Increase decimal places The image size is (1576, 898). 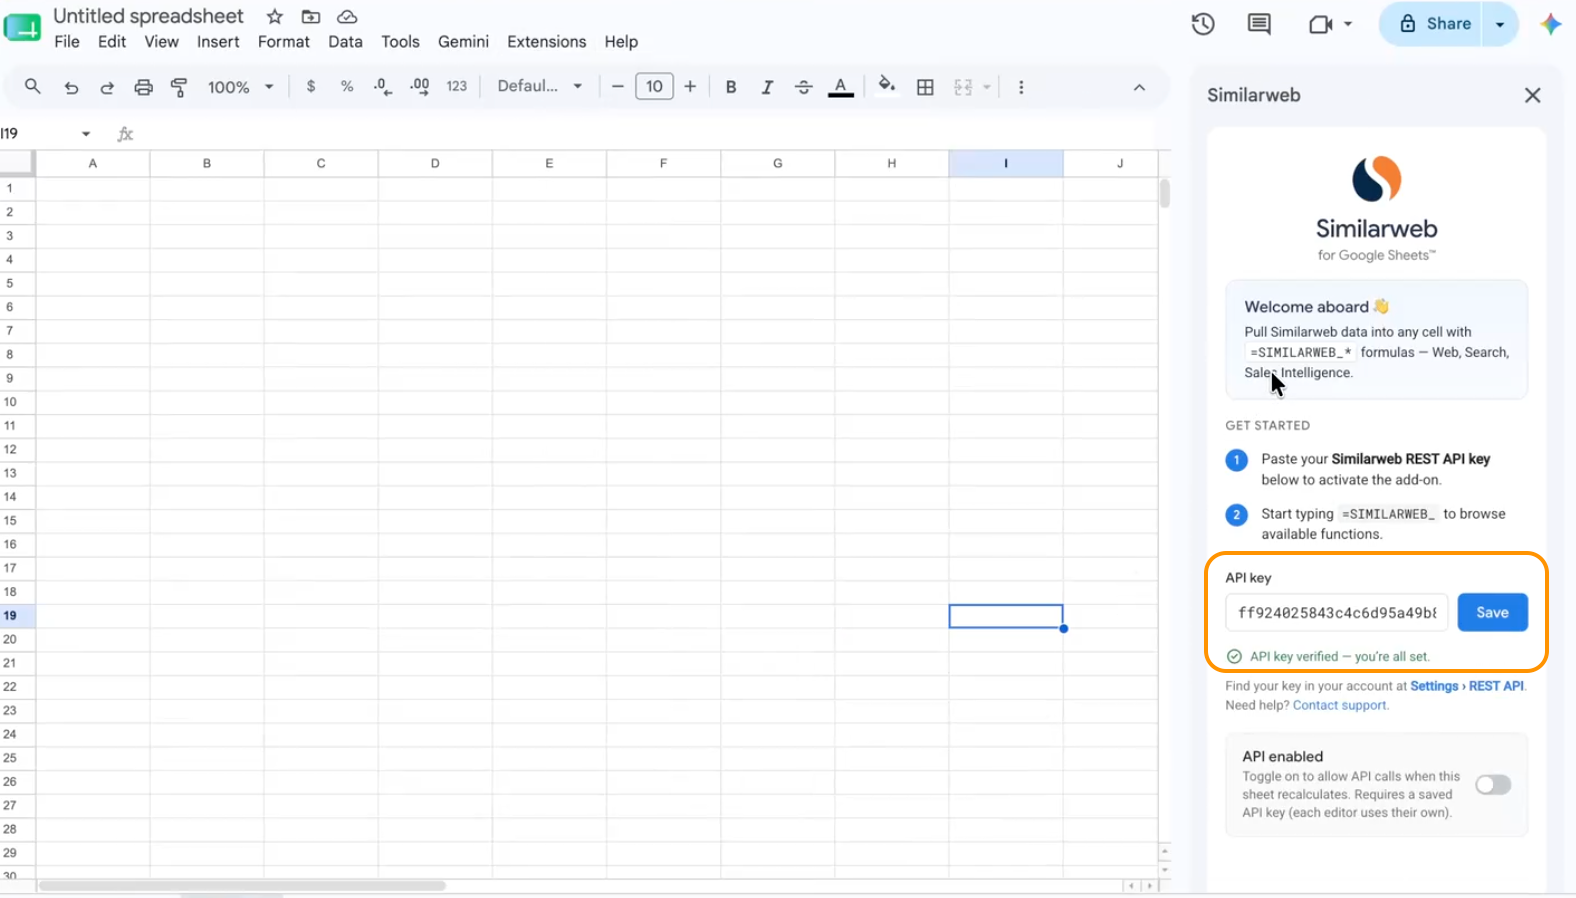coord(420,87)
